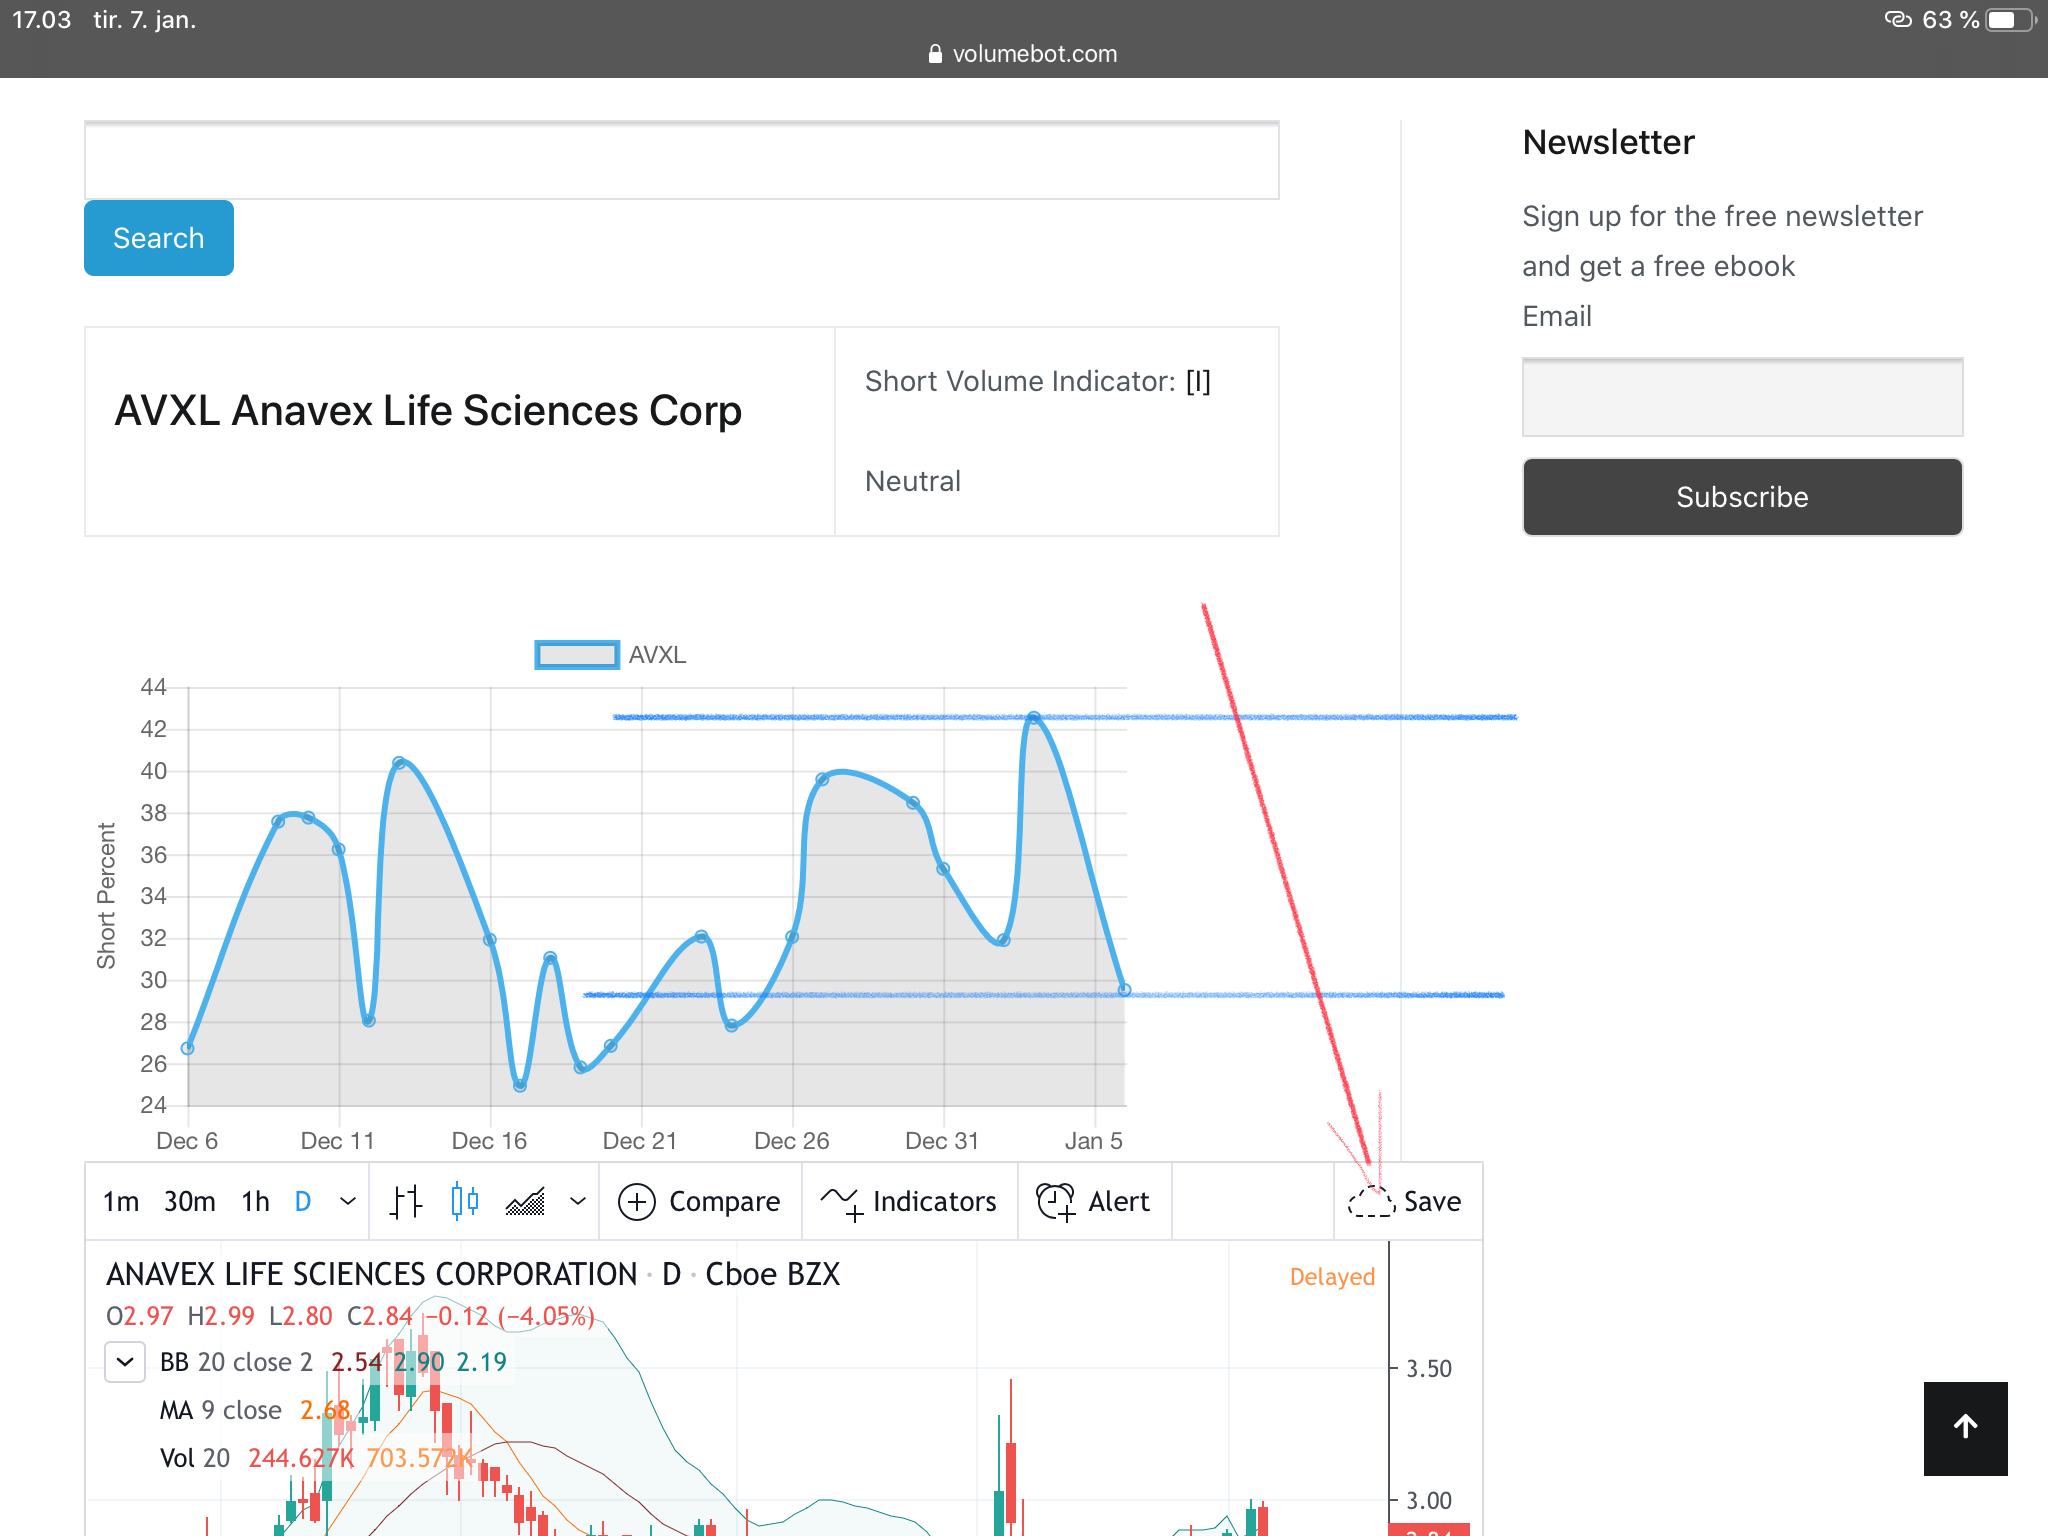Click the Neutral indicator status text
The image size is (2048, 1536).
click(913, 481)
